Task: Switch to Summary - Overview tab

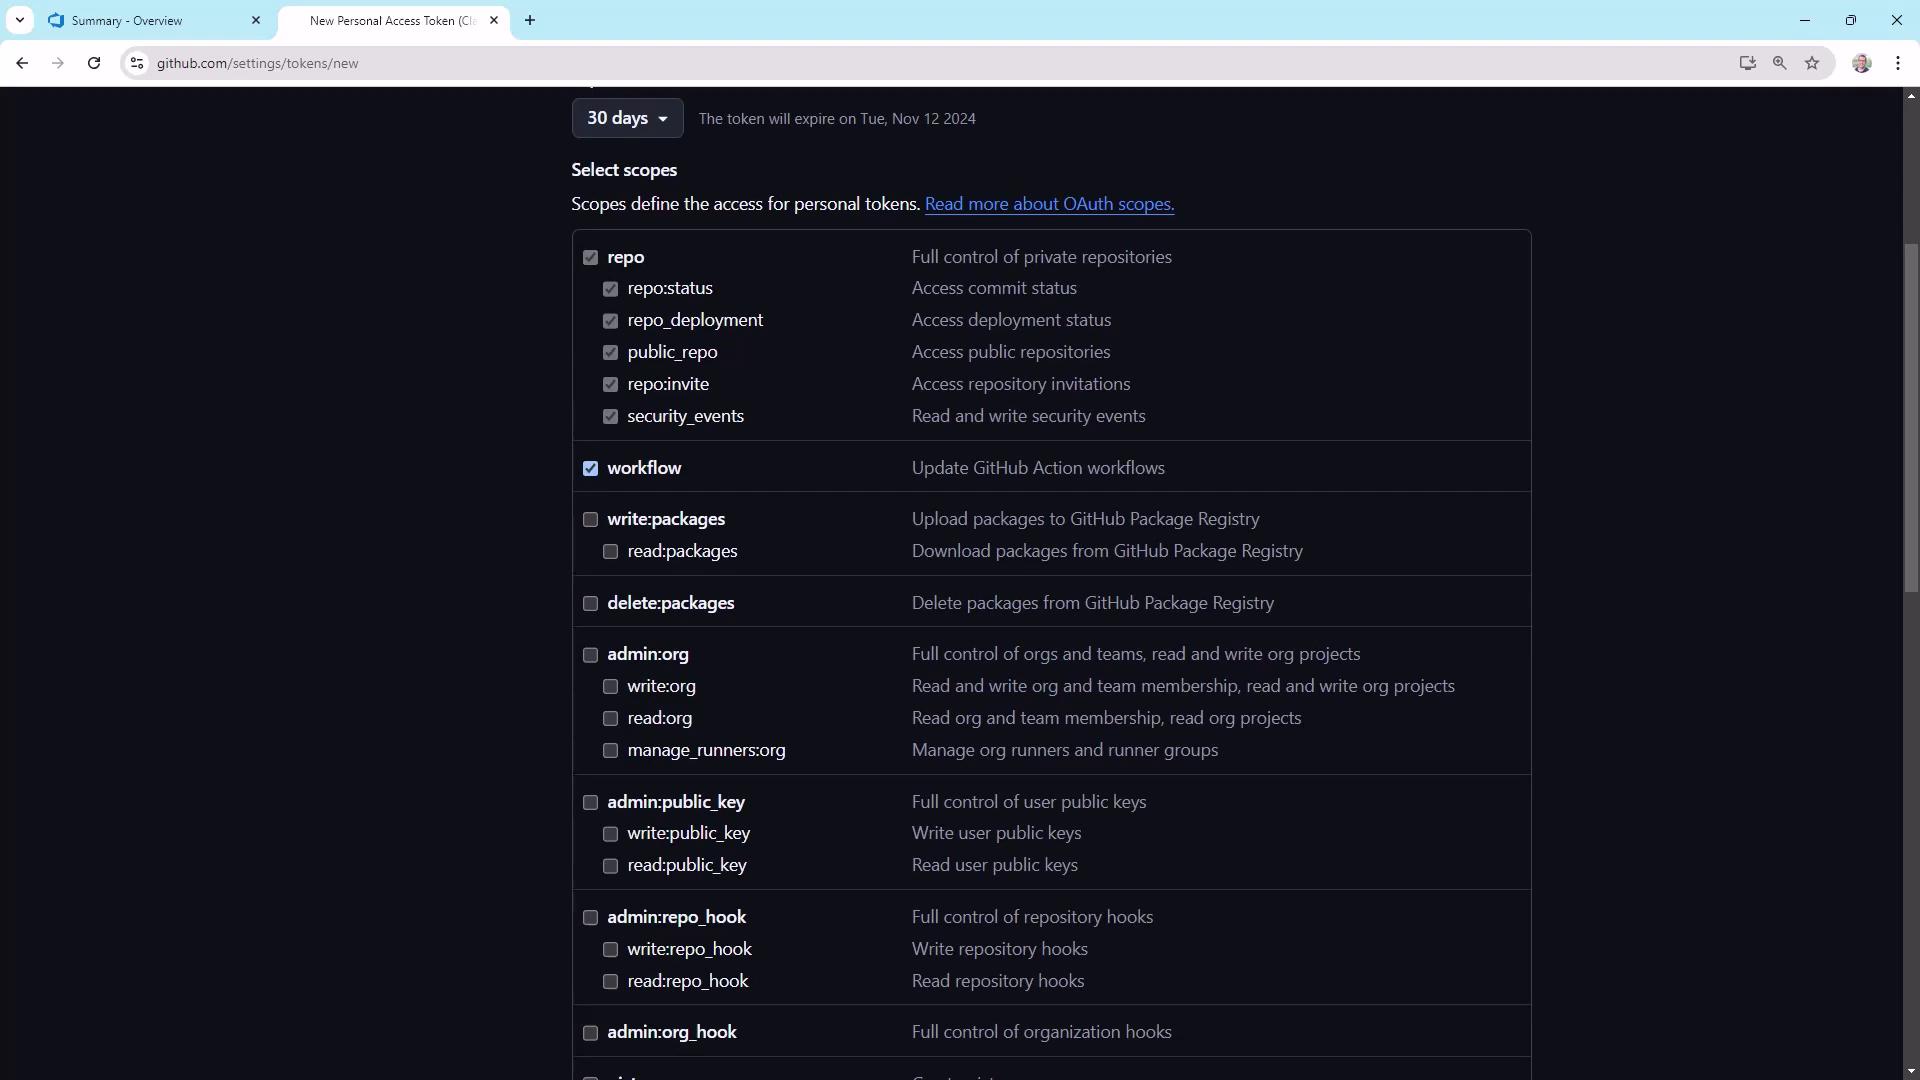Action: point(127,20)
